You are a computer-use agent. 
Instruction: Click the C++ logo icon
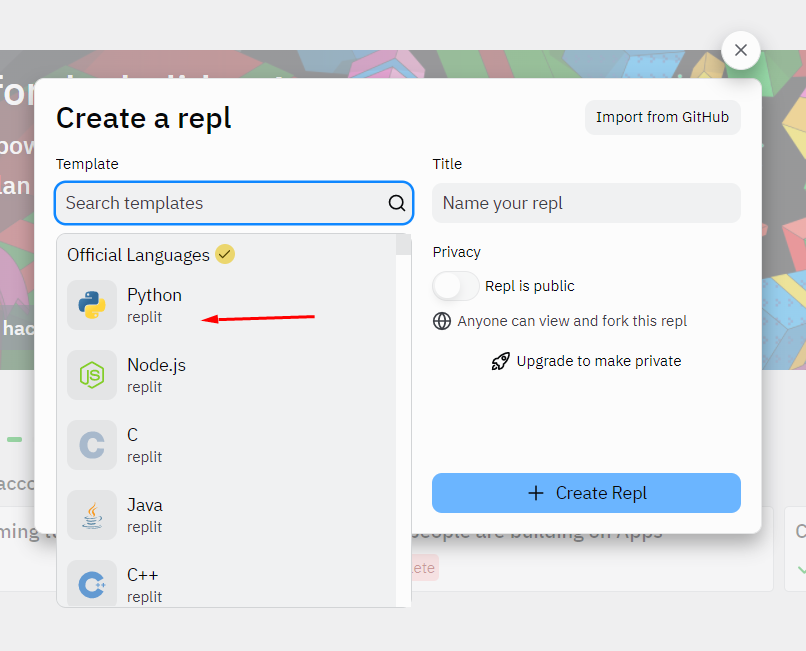pos(92,585)
